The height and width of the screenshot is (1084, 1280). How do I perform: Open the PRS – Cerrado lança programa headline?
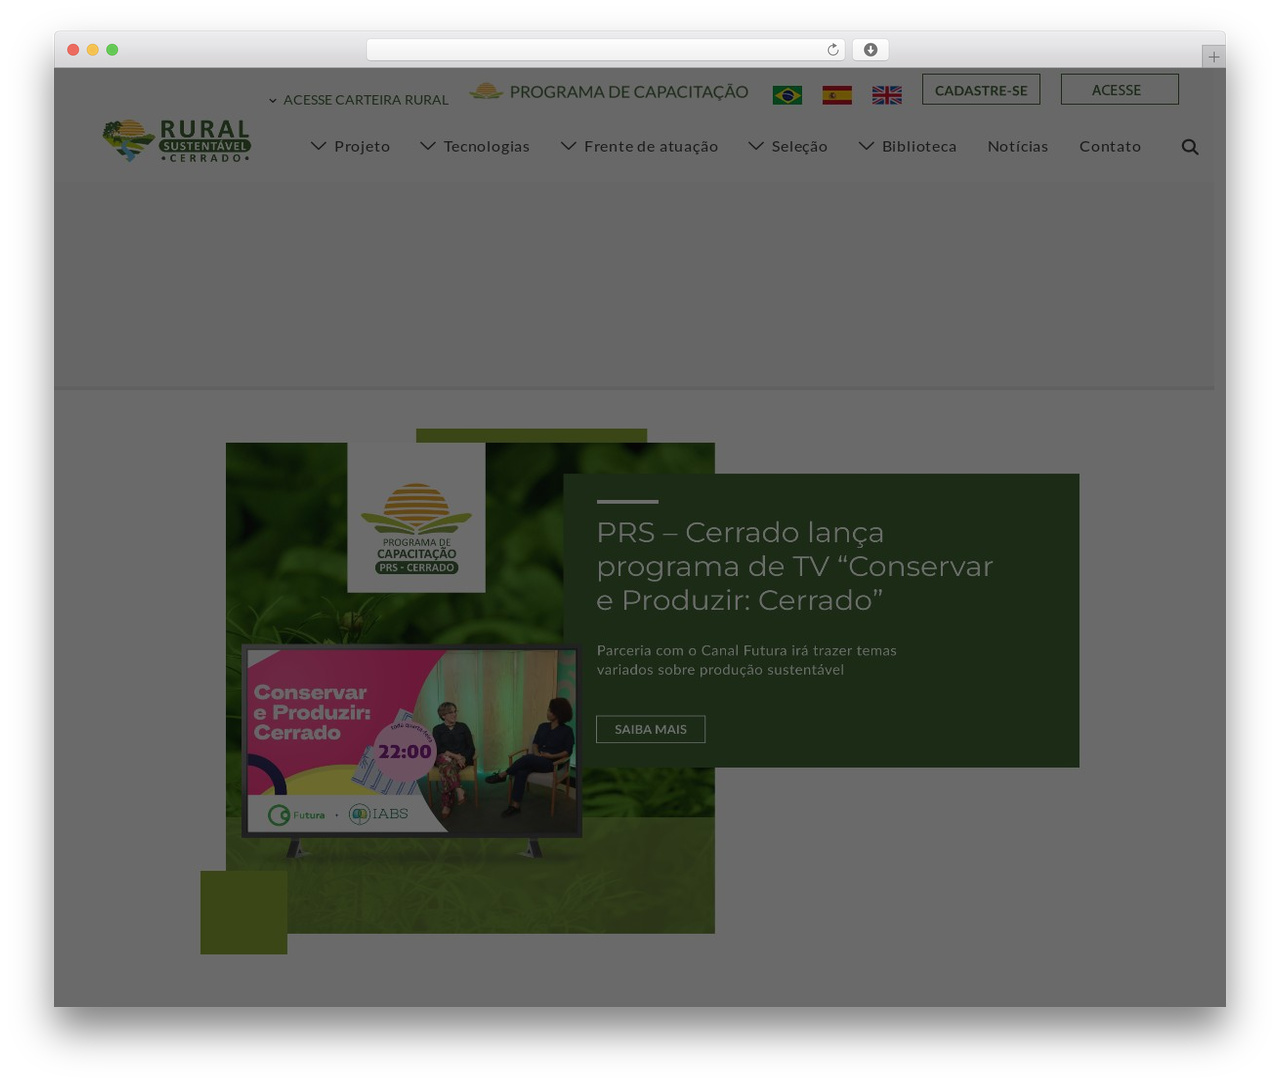(795, 566)
